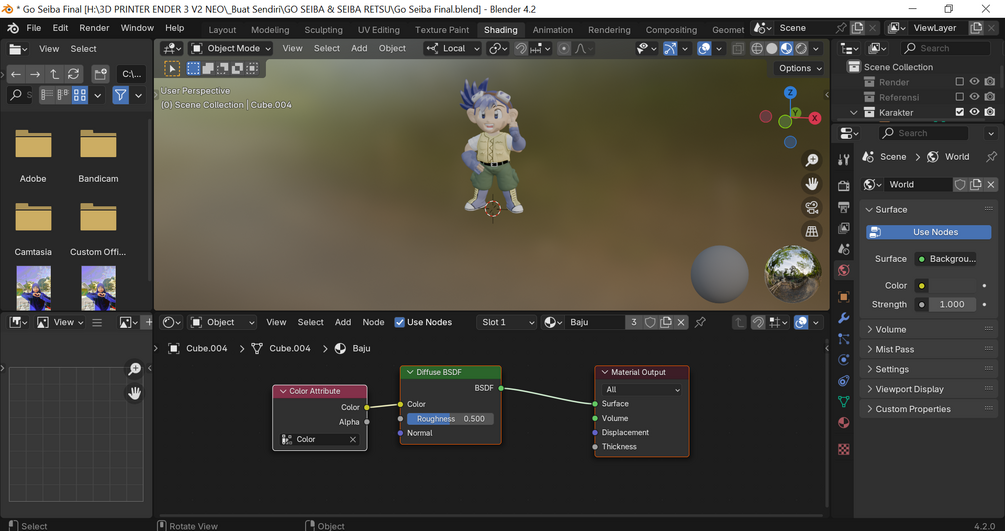The image size is (1005, 531).
Task: Select rendered viewport shading mode
Action: point(802,49)
